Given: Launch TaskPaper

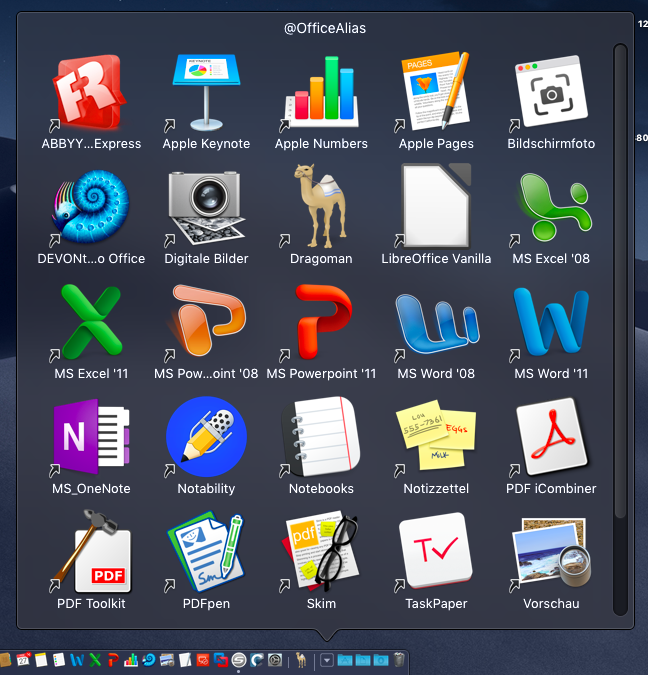Looking at the screenshot, I should pos(436,551).
